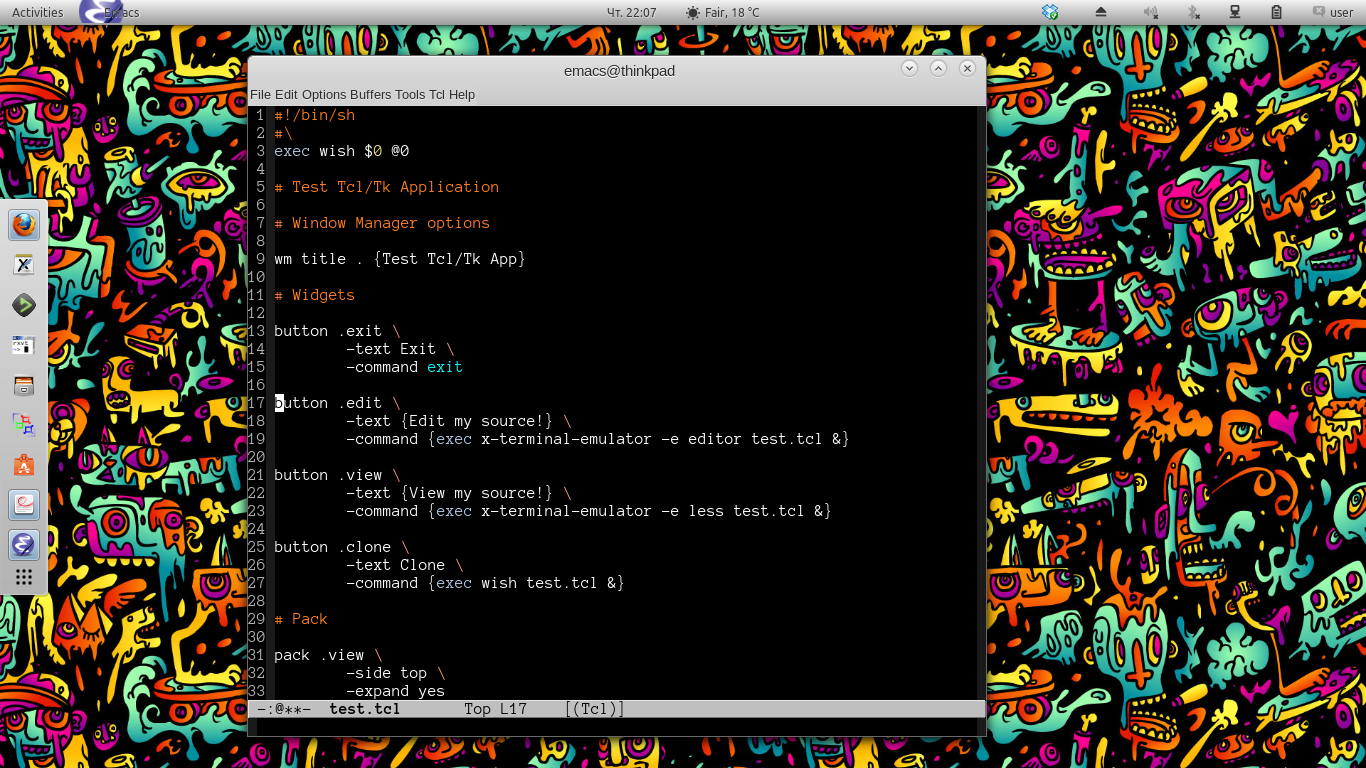Click 'button .clone' on line 25
This screenshot has width=1366, height=768.
tap(333, 547)
